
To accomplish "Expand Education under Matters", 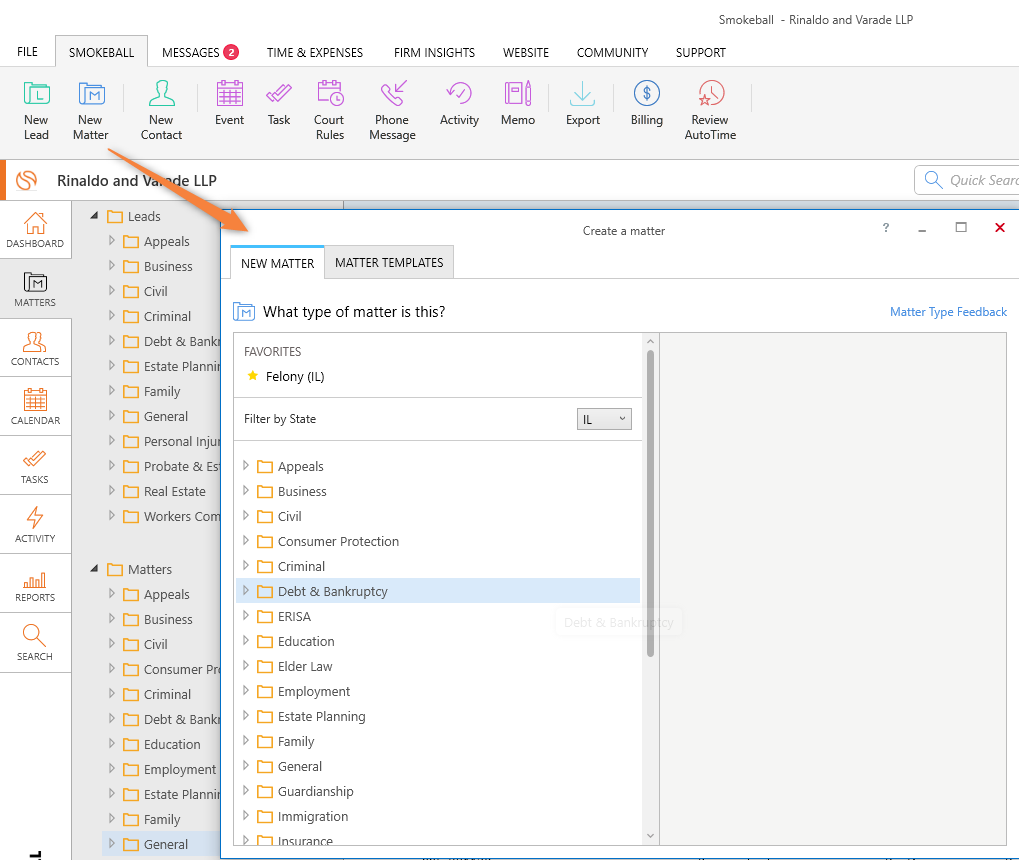I will (112, 743).
